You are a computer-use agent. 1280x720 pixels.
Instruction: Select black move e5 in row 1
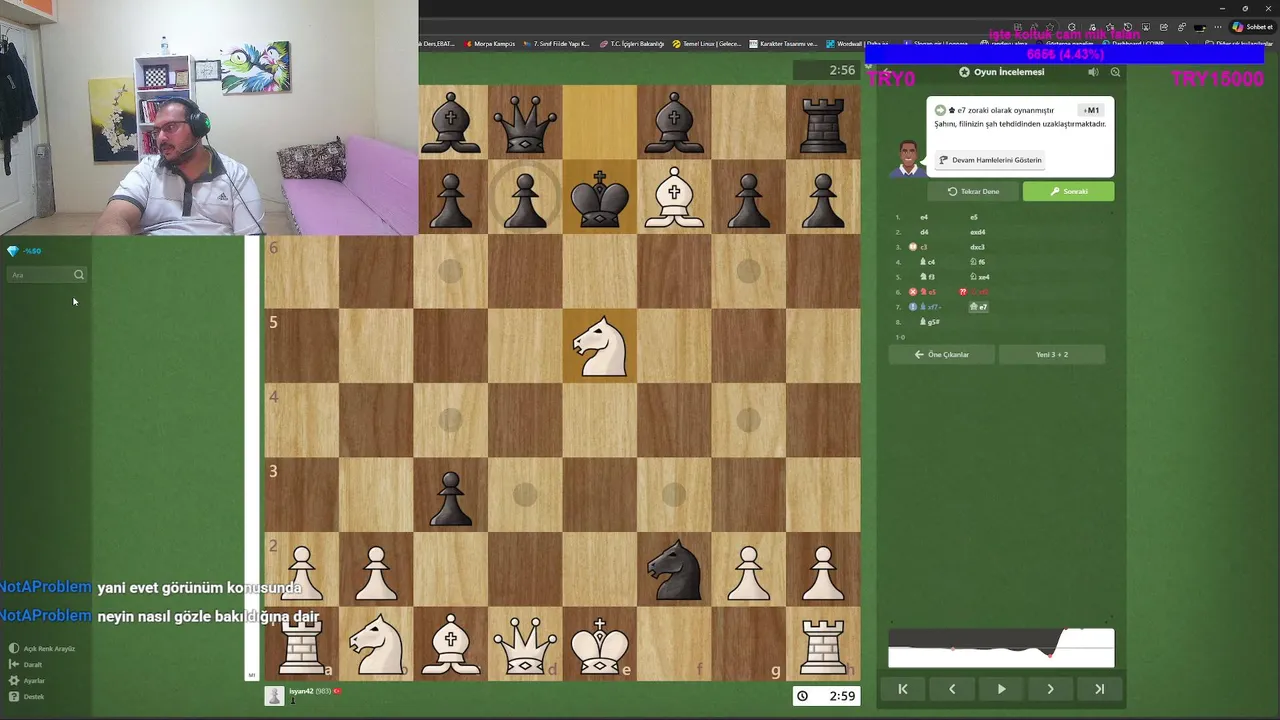974,217
